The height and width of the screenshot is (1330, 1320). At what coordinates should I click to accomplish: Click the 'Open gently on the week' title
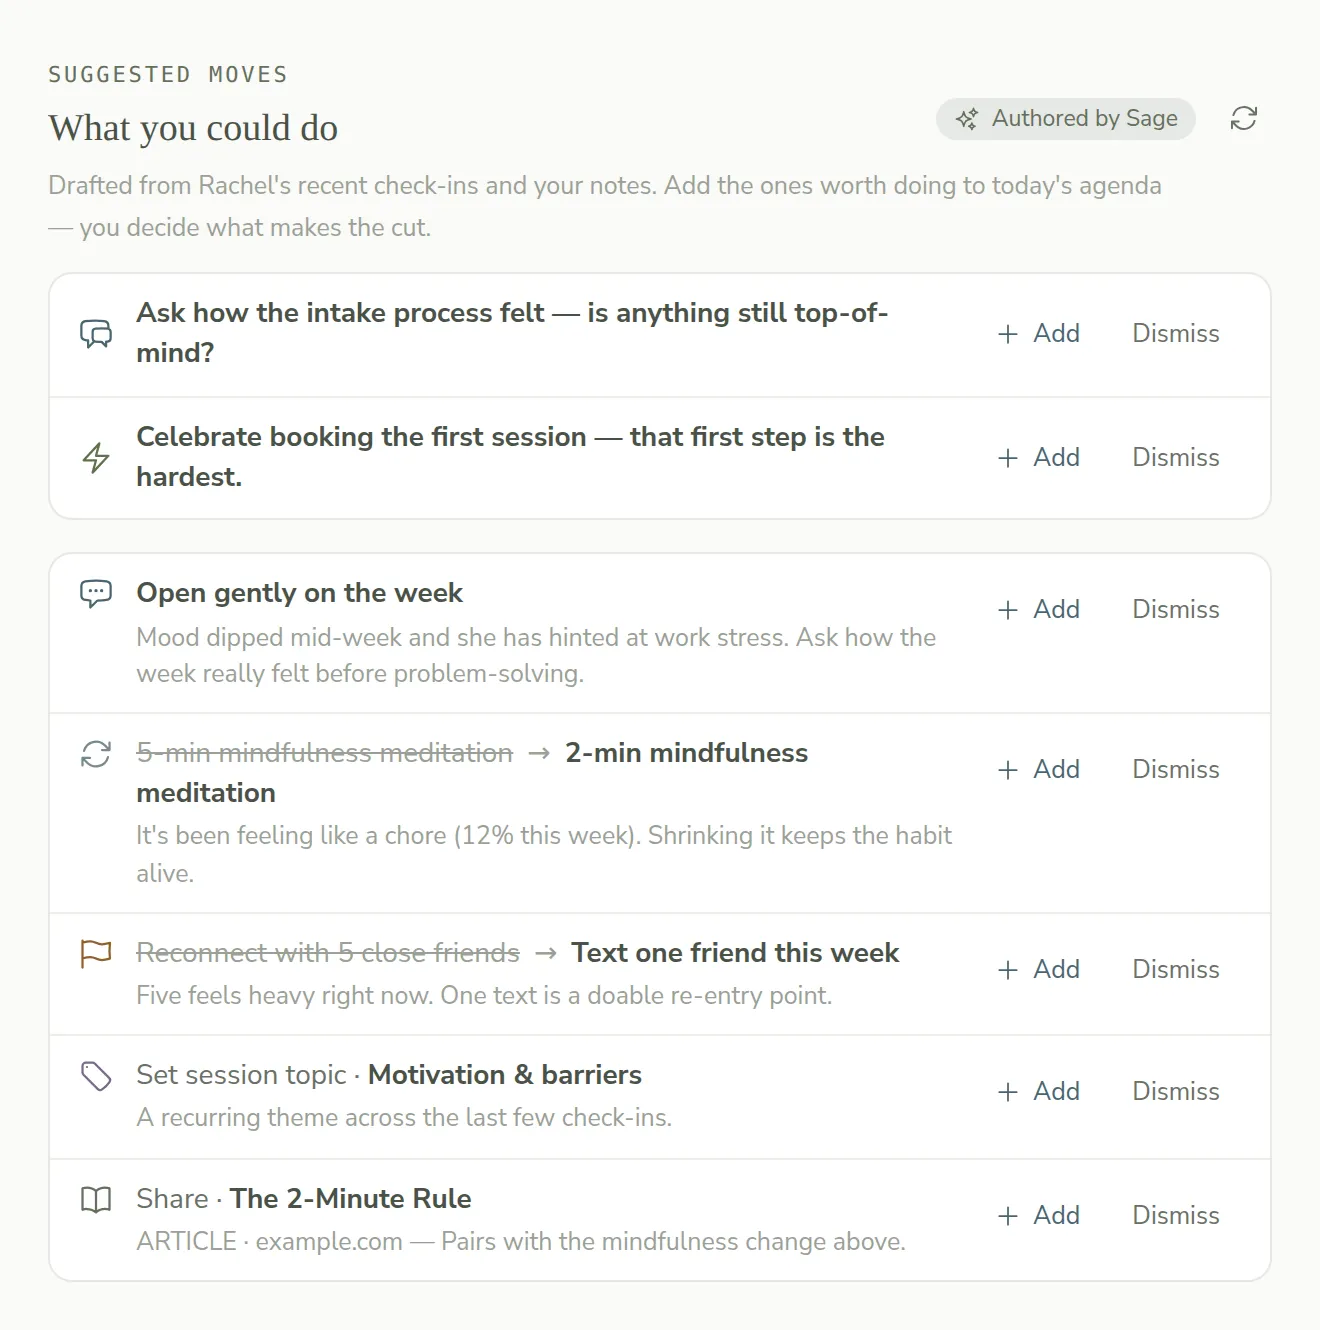[x=299, y=593]
